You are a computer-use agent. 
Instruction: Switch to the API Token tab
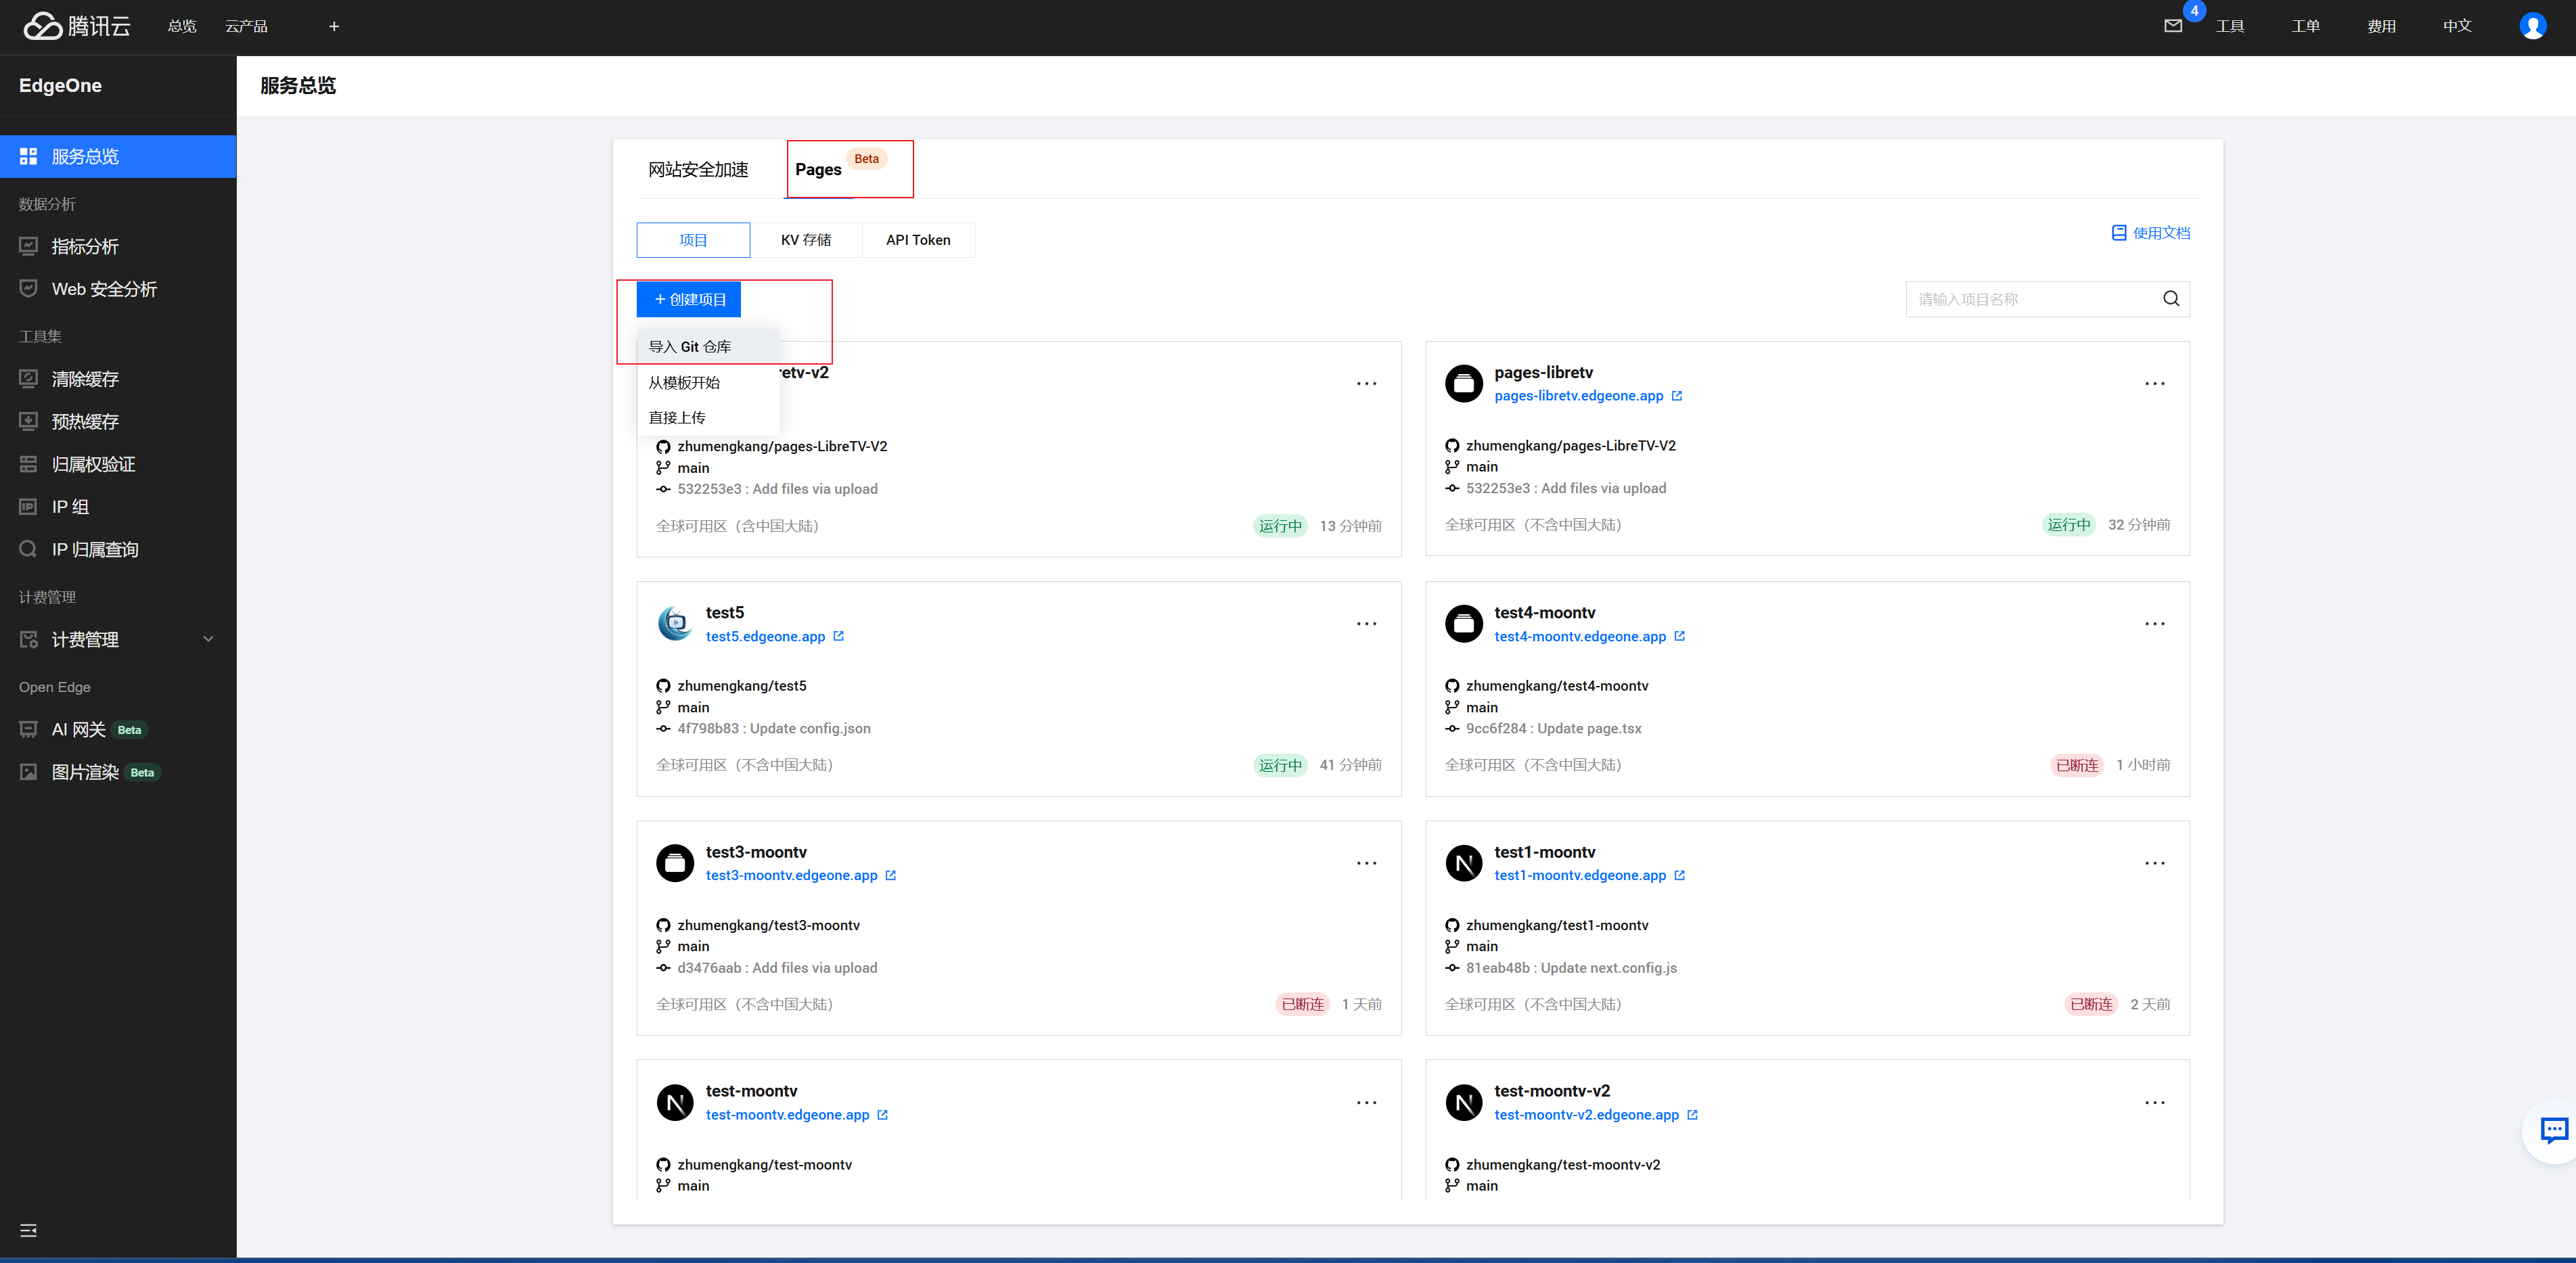[917, 240]
